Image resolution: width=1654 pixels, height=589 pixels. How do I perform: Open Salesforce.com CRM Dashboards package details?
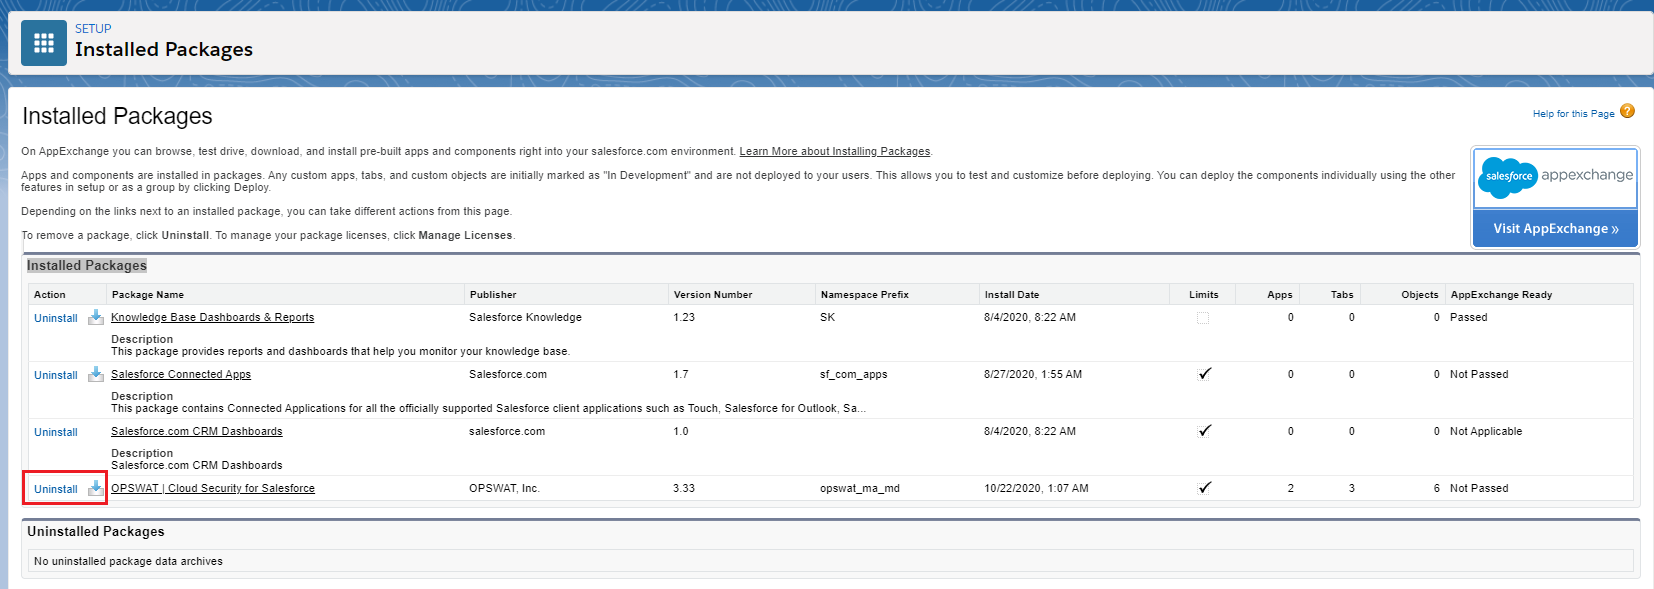[x=197, y=431]
